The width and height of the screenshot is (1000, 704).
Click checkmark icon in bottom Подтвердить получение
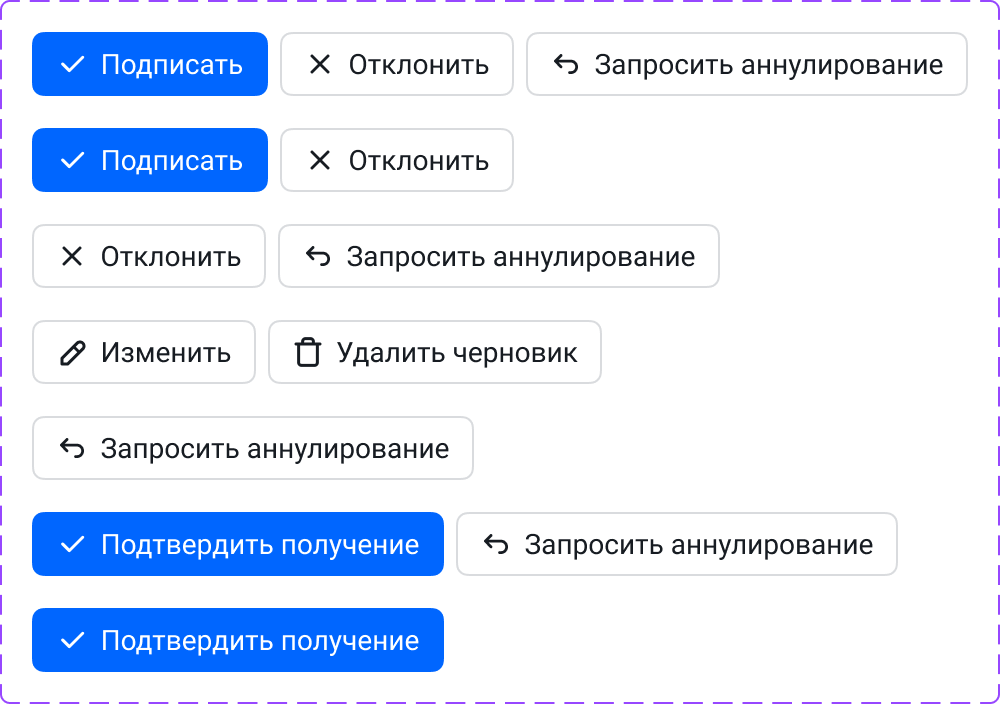tap(71, 640)
